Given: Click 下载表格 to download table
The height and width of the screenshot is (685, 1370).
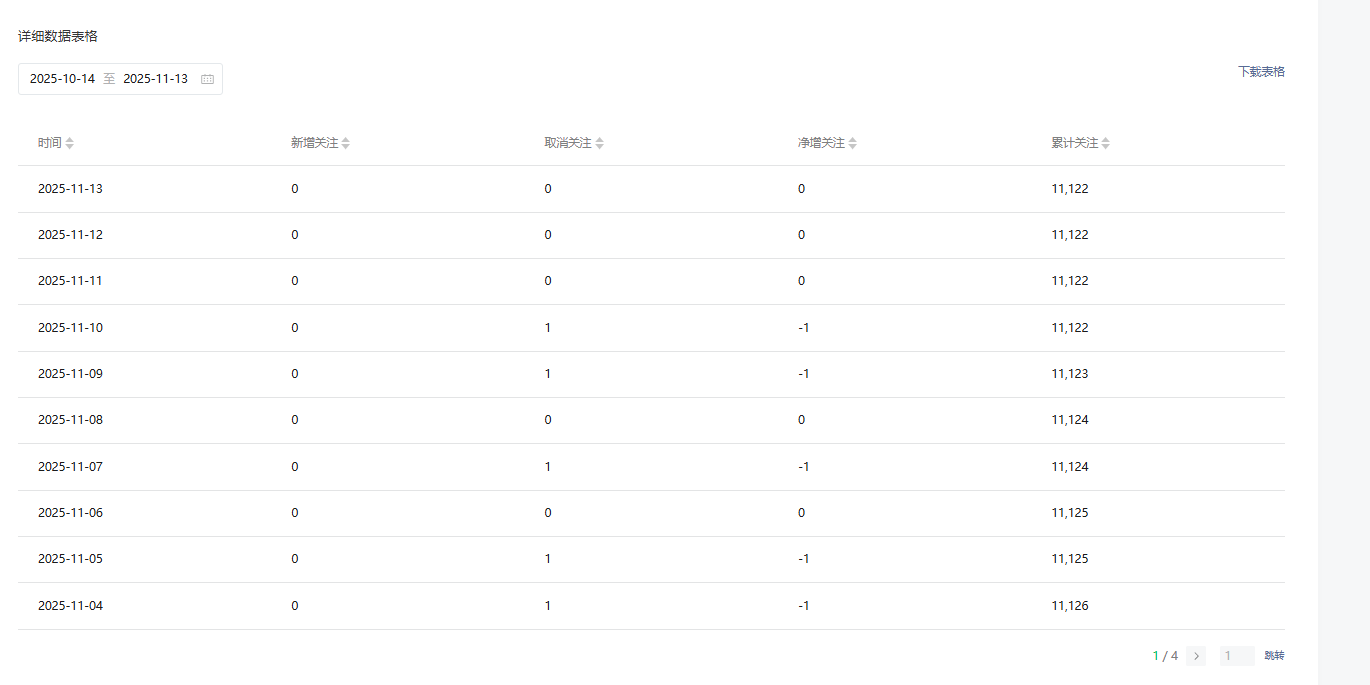Looking at the screenshot, I should pyautogui.click(x=1261, y=72).
